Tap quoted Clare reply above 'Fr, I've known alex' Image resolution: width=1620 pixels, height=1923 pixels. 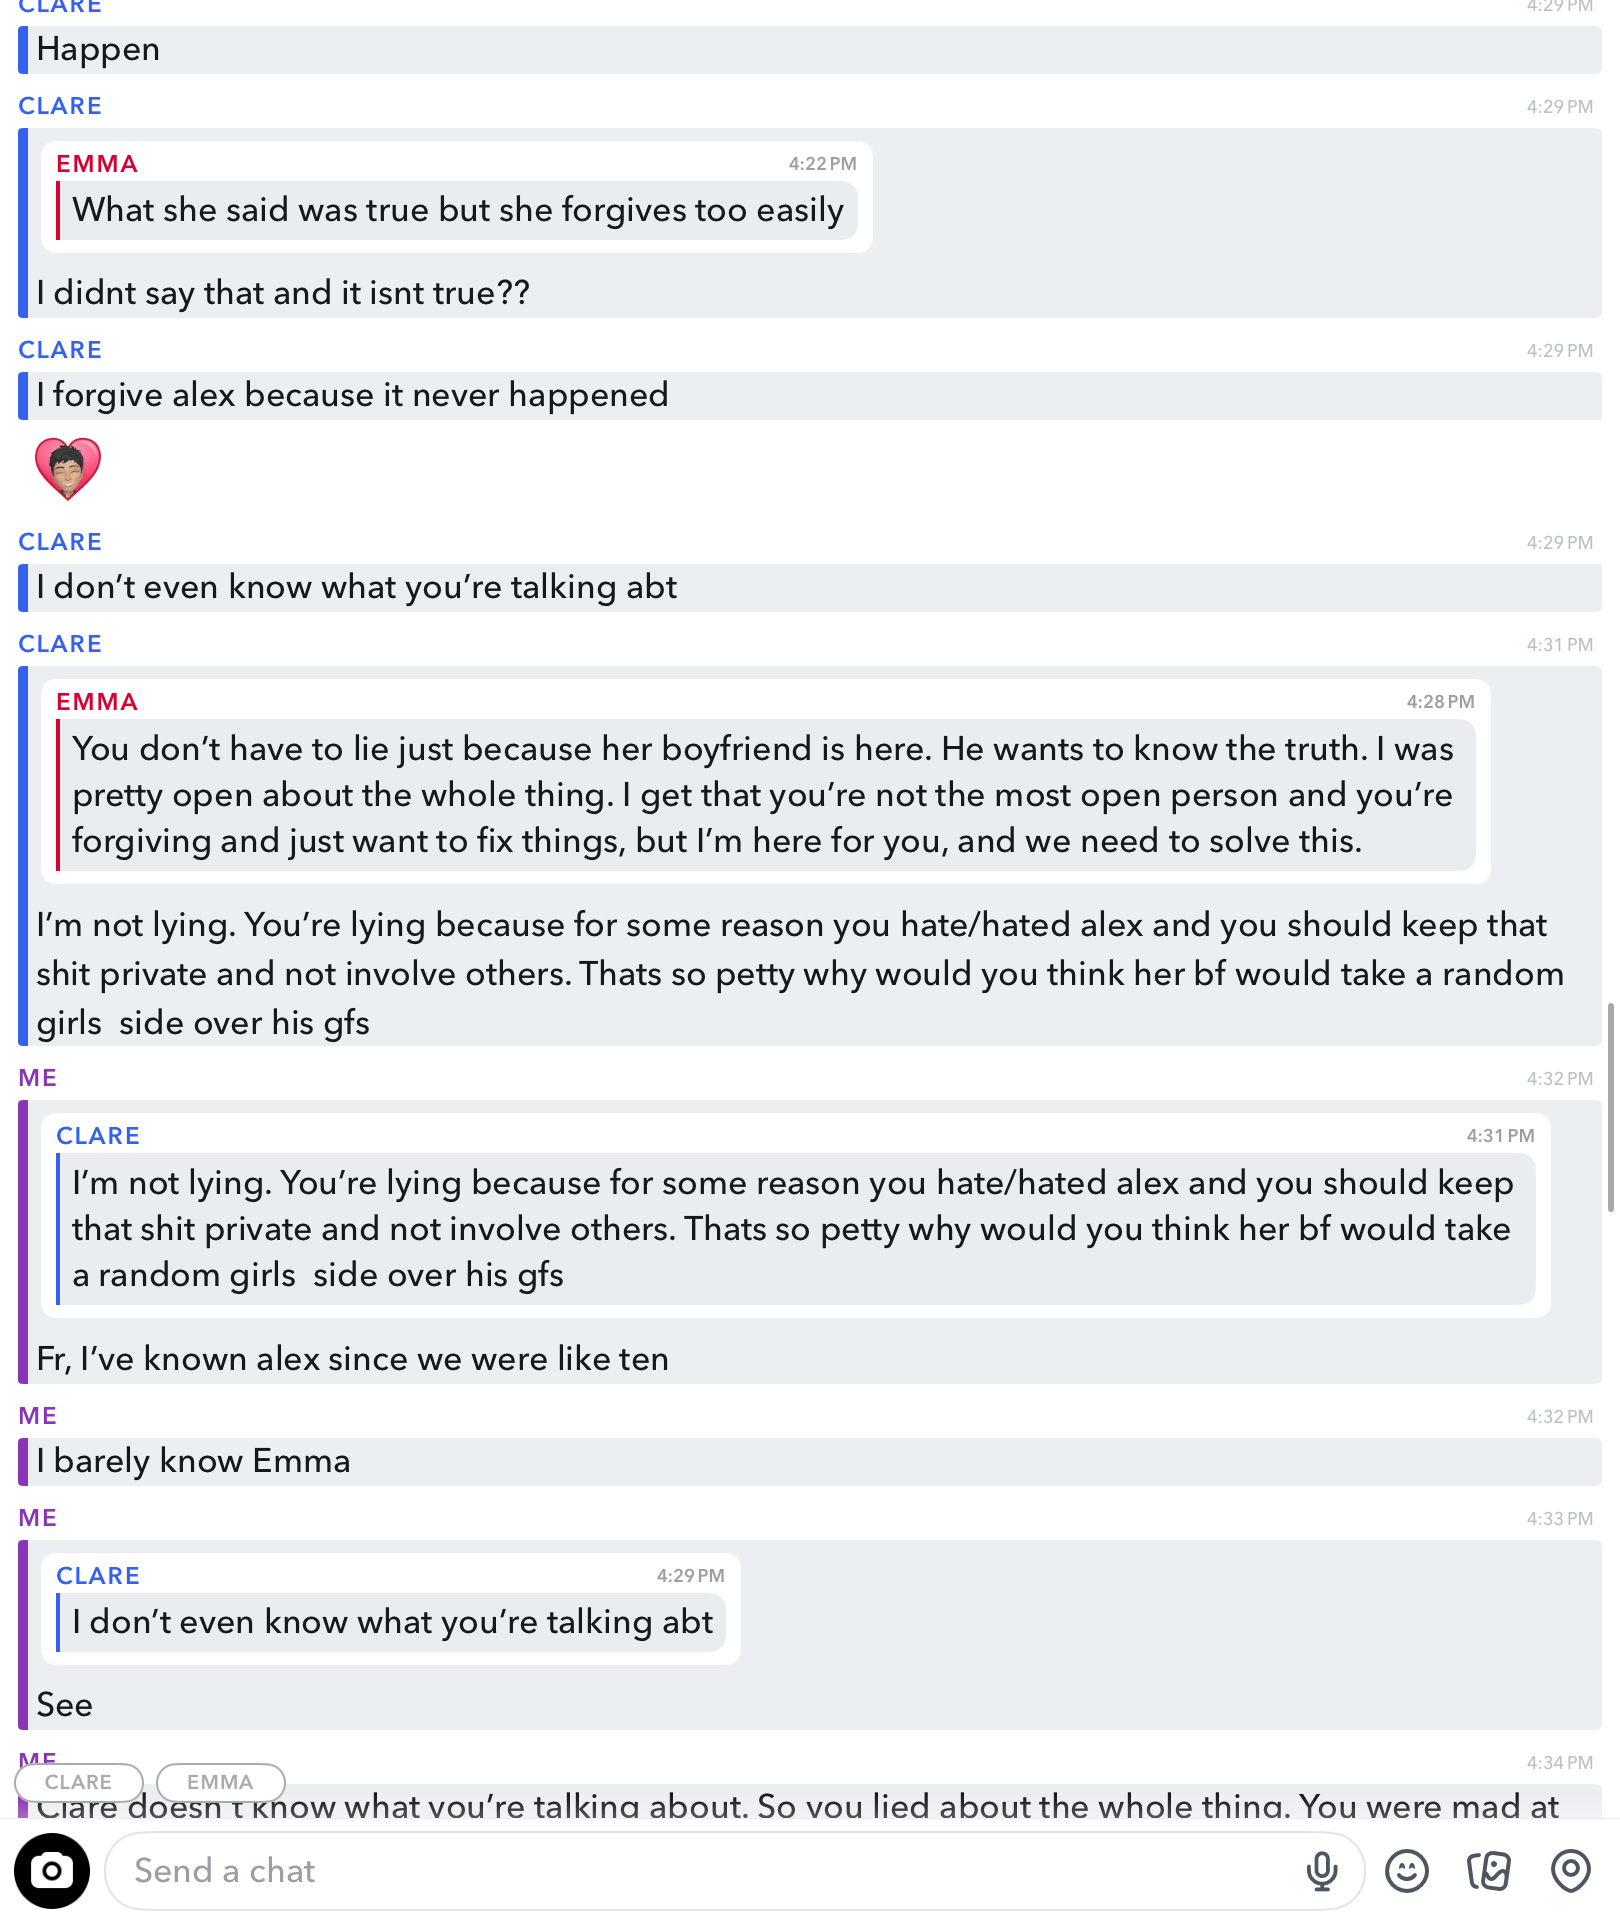click(x=795, y=1215)
